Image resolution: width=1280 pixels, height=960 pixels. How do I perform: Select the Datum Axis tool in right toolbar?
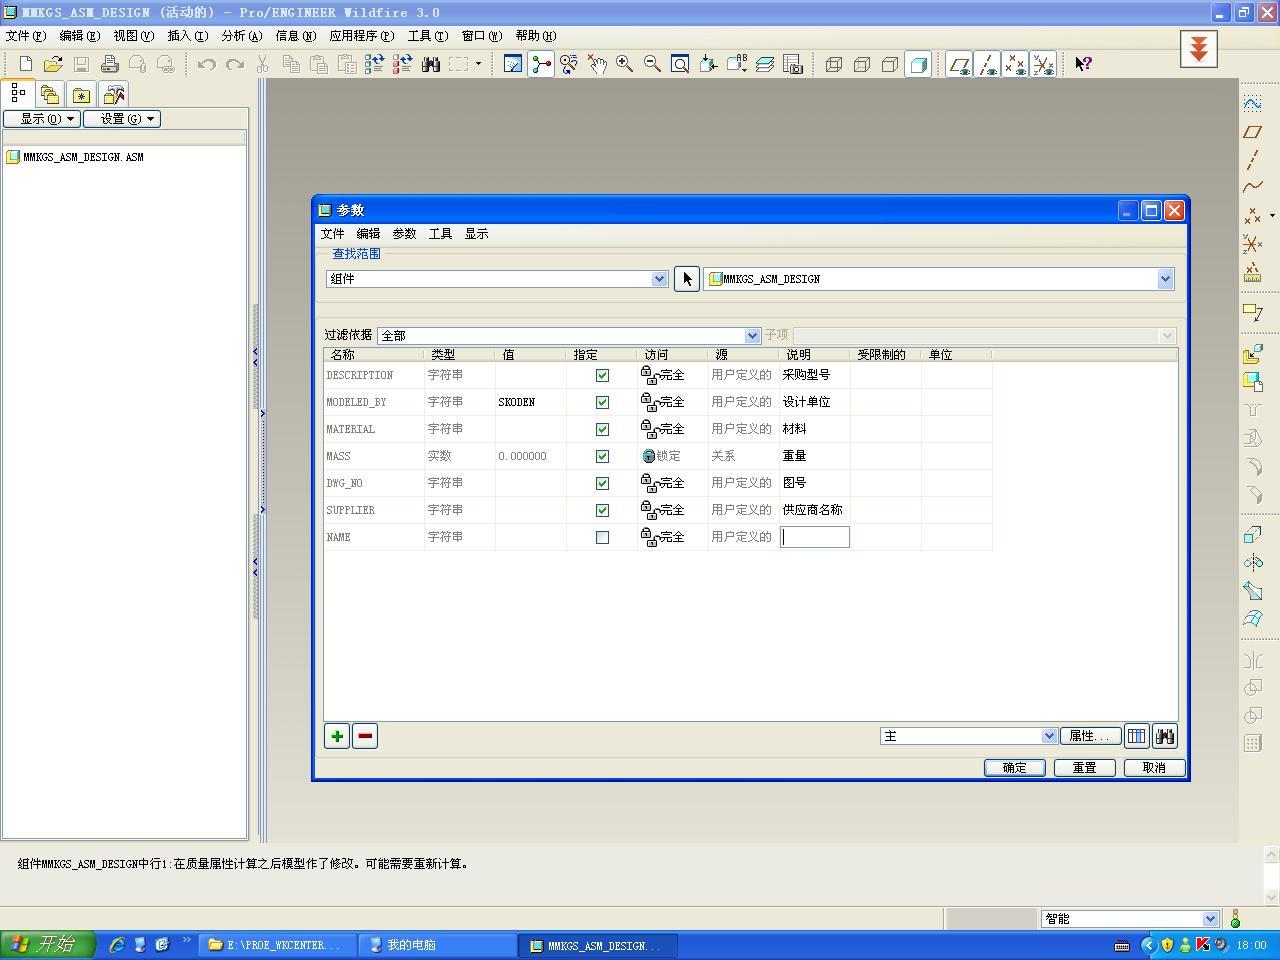pos(1252,159)
